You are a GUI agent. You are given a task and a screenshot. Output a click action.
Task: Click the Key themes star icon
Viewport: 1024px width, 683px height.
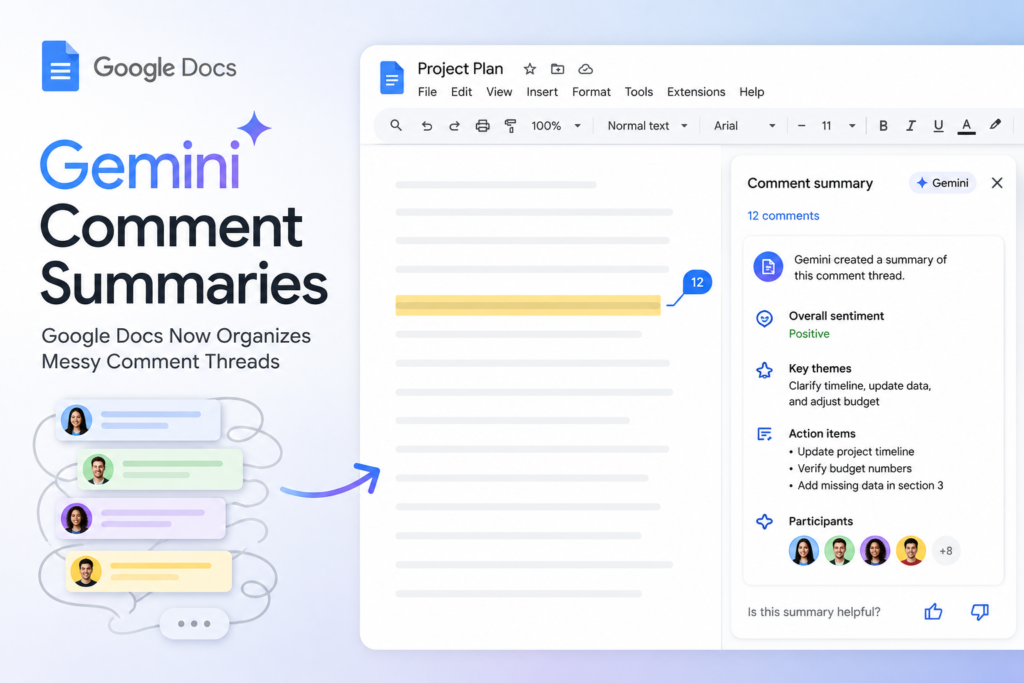click(x=764, y=371)
